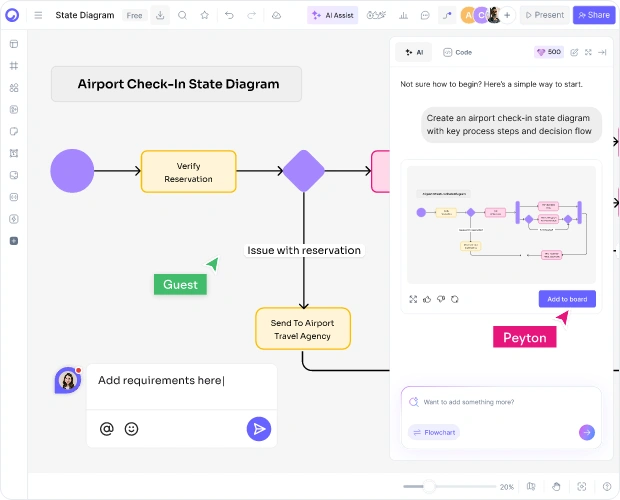
Task: Open help question mark icon
Action: [607, 487]
